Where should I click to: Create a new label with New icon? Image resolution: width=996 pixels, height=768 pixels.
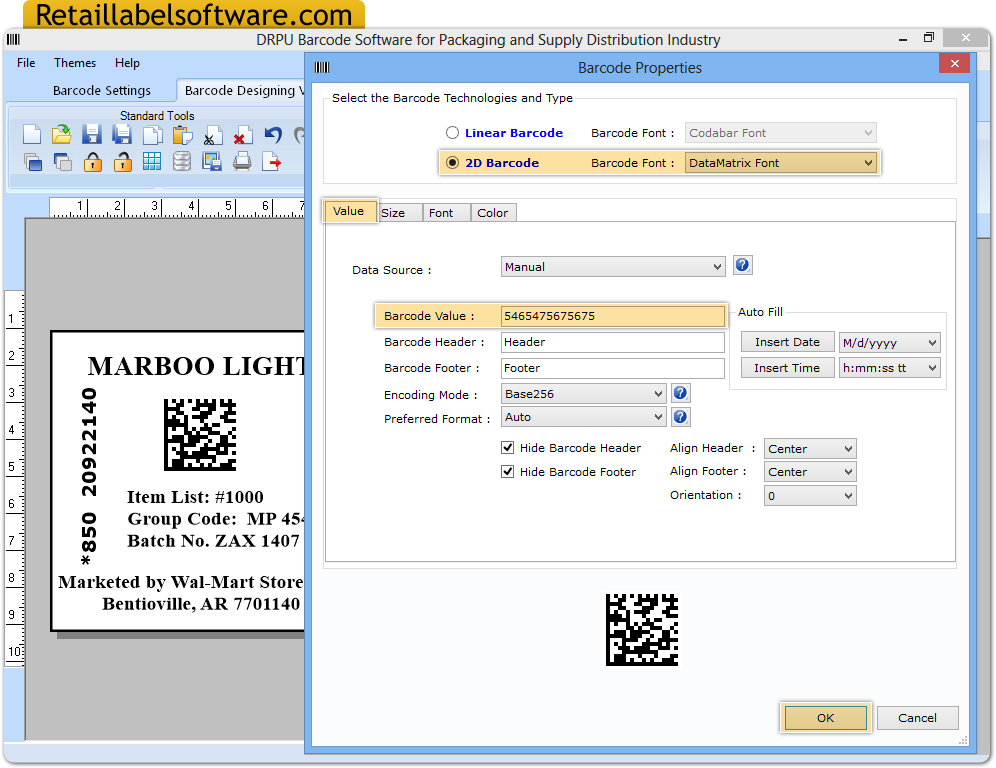pyautogui.click(x=32, y=135)
